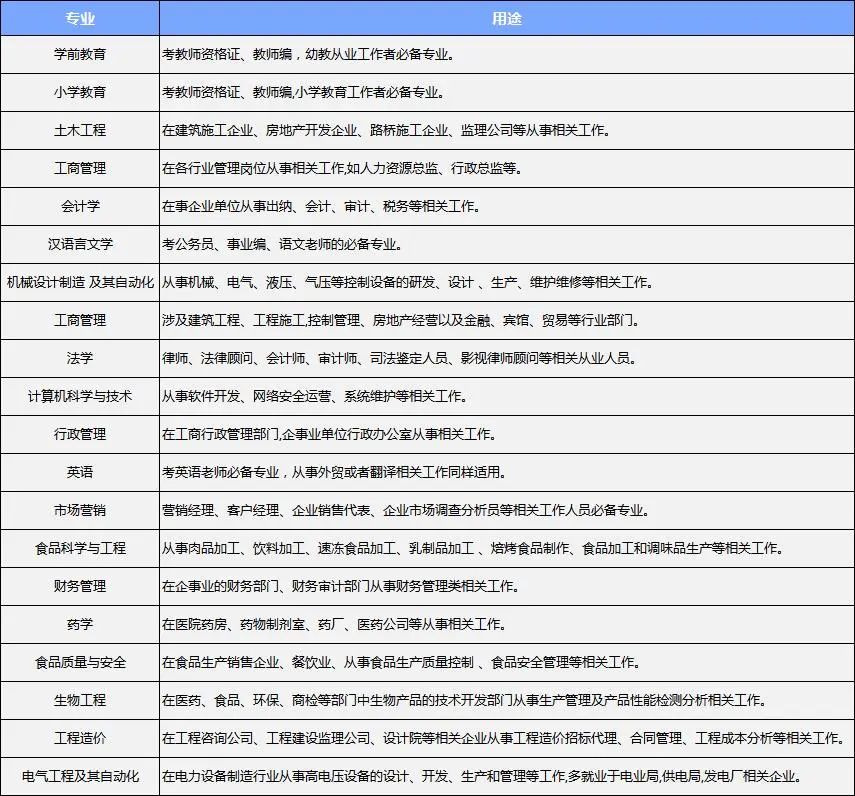Click the 土木工程 cell
Image resolution: width=855 pixels, height=796 pixels.
coord(80,130)
